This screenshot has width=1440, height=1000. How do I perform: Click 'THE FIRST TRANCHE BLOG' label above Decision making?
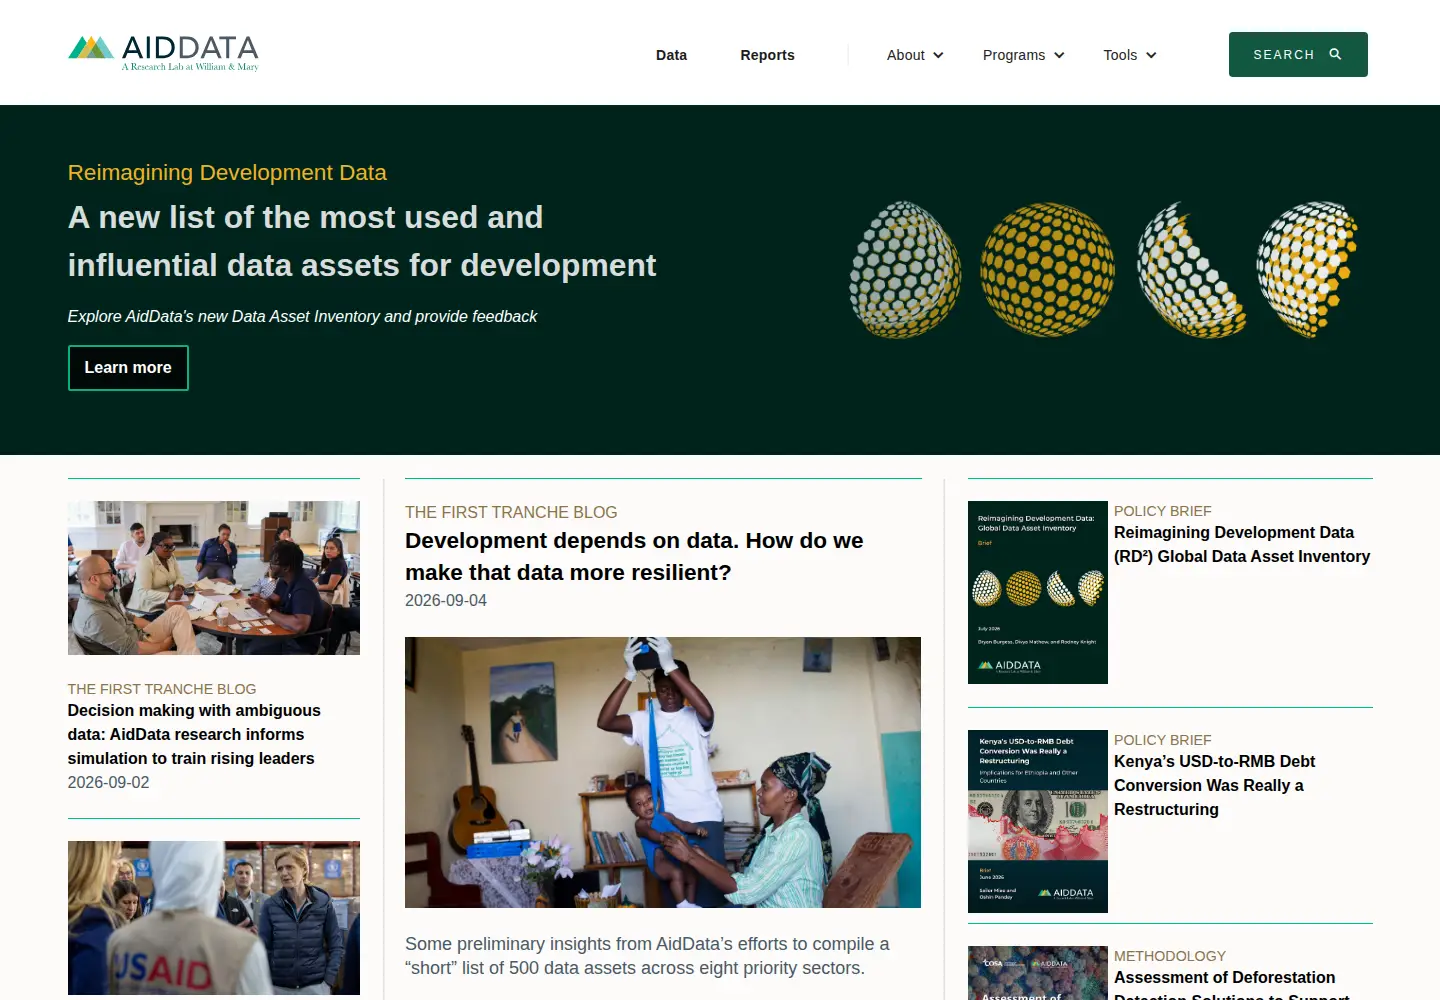pyautogui.click(x=162, y=689)
